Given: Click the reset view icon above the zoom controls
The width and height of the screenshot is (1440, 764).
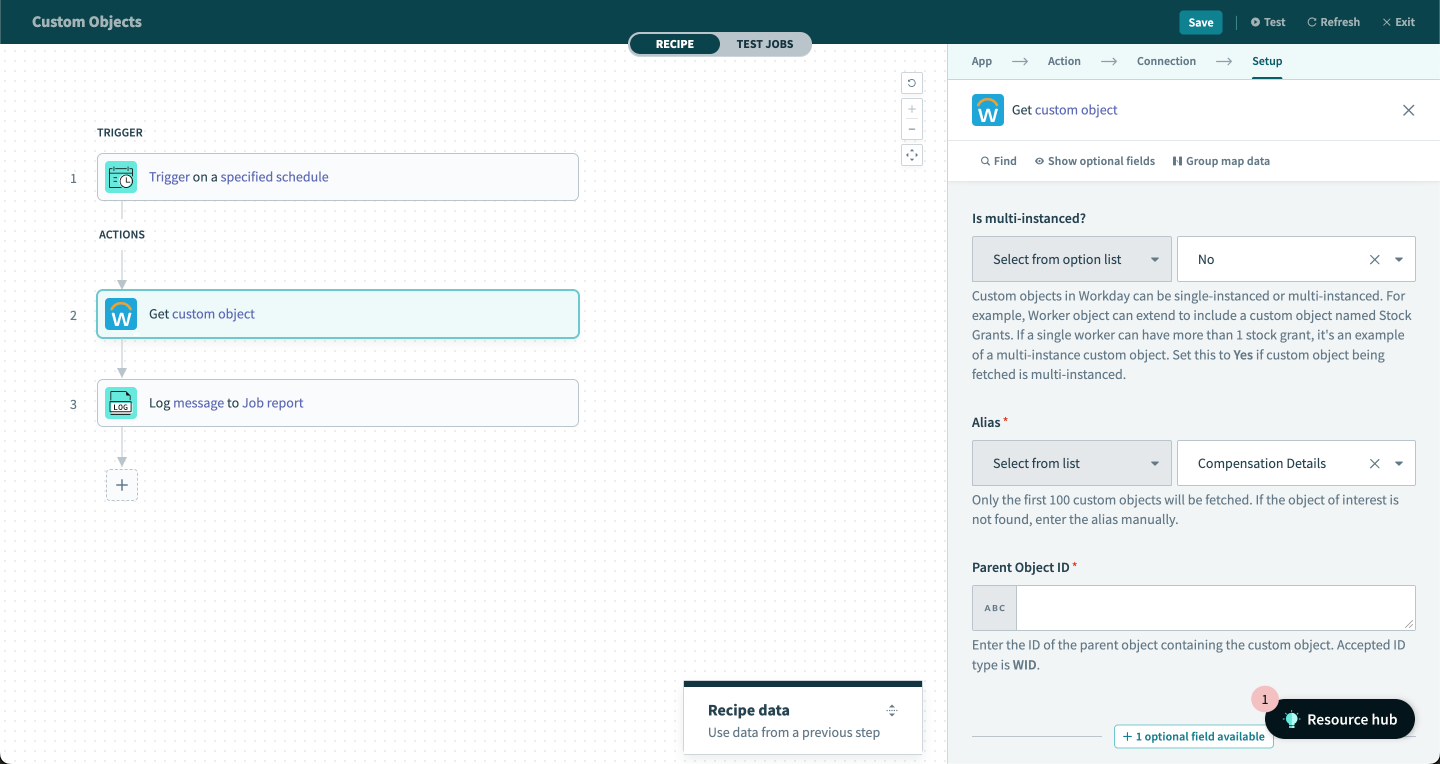Looking at the screenshot, I should tap(911, 83).
